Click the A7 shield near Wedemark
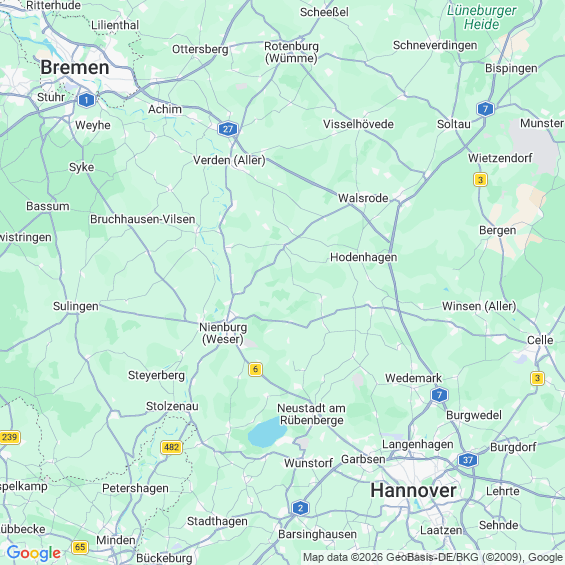 [439, 395]
